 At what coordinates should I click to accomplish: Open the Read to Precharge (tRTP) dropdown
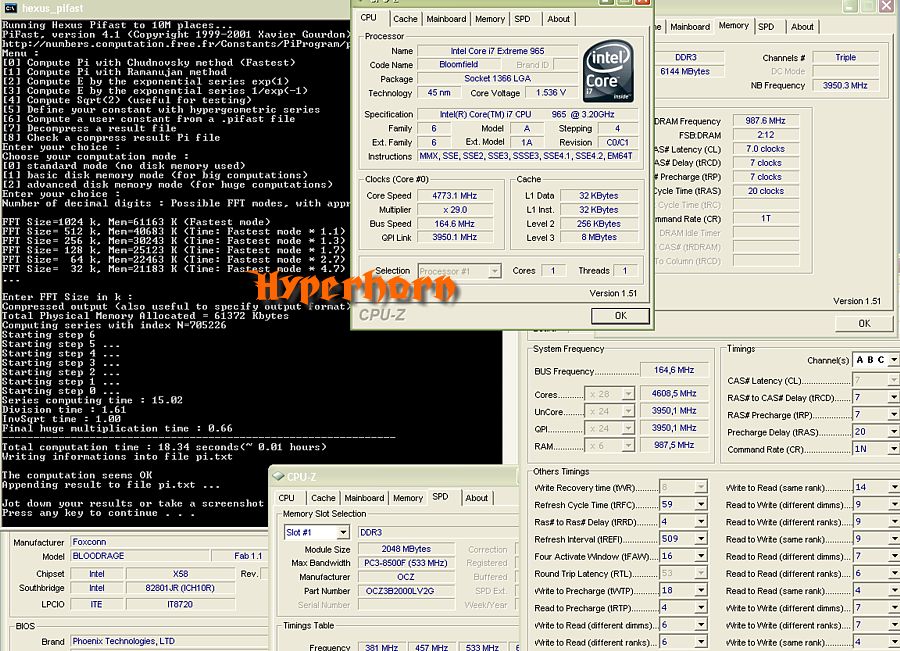point(701,608)
